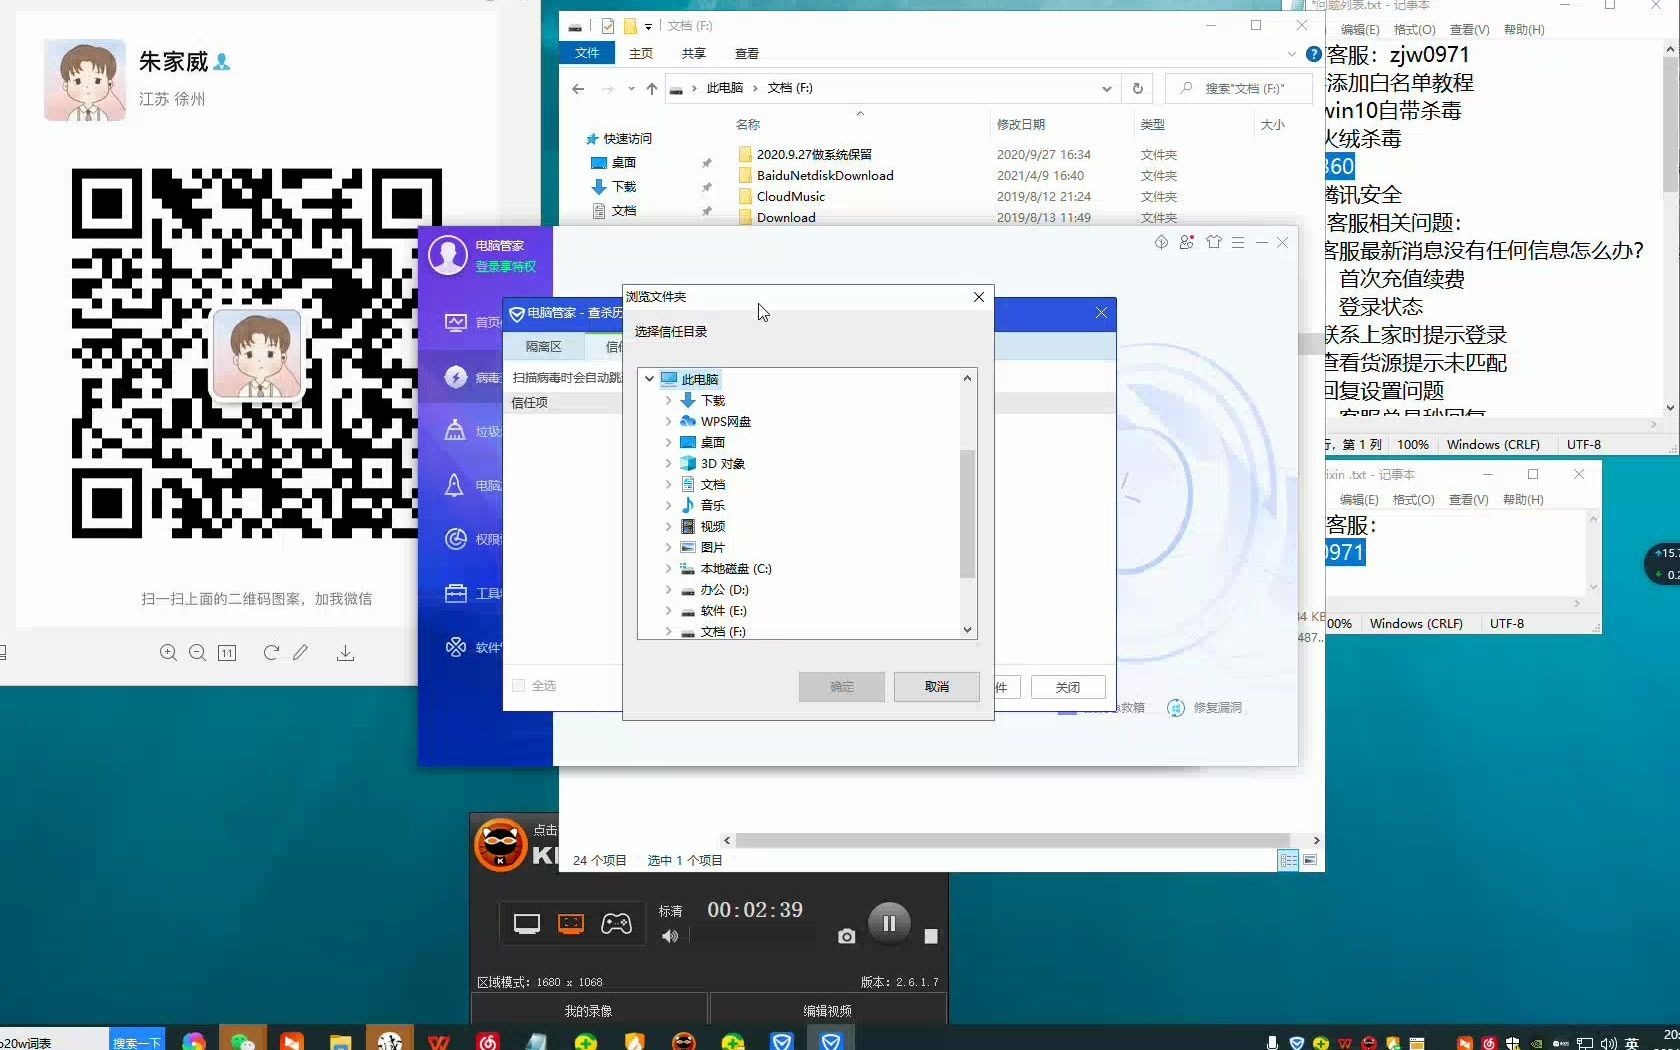The width and height of the screenshot is (1680, 1050).
Task: Select 音乐 in the folder tree
Action: [712, 505]
